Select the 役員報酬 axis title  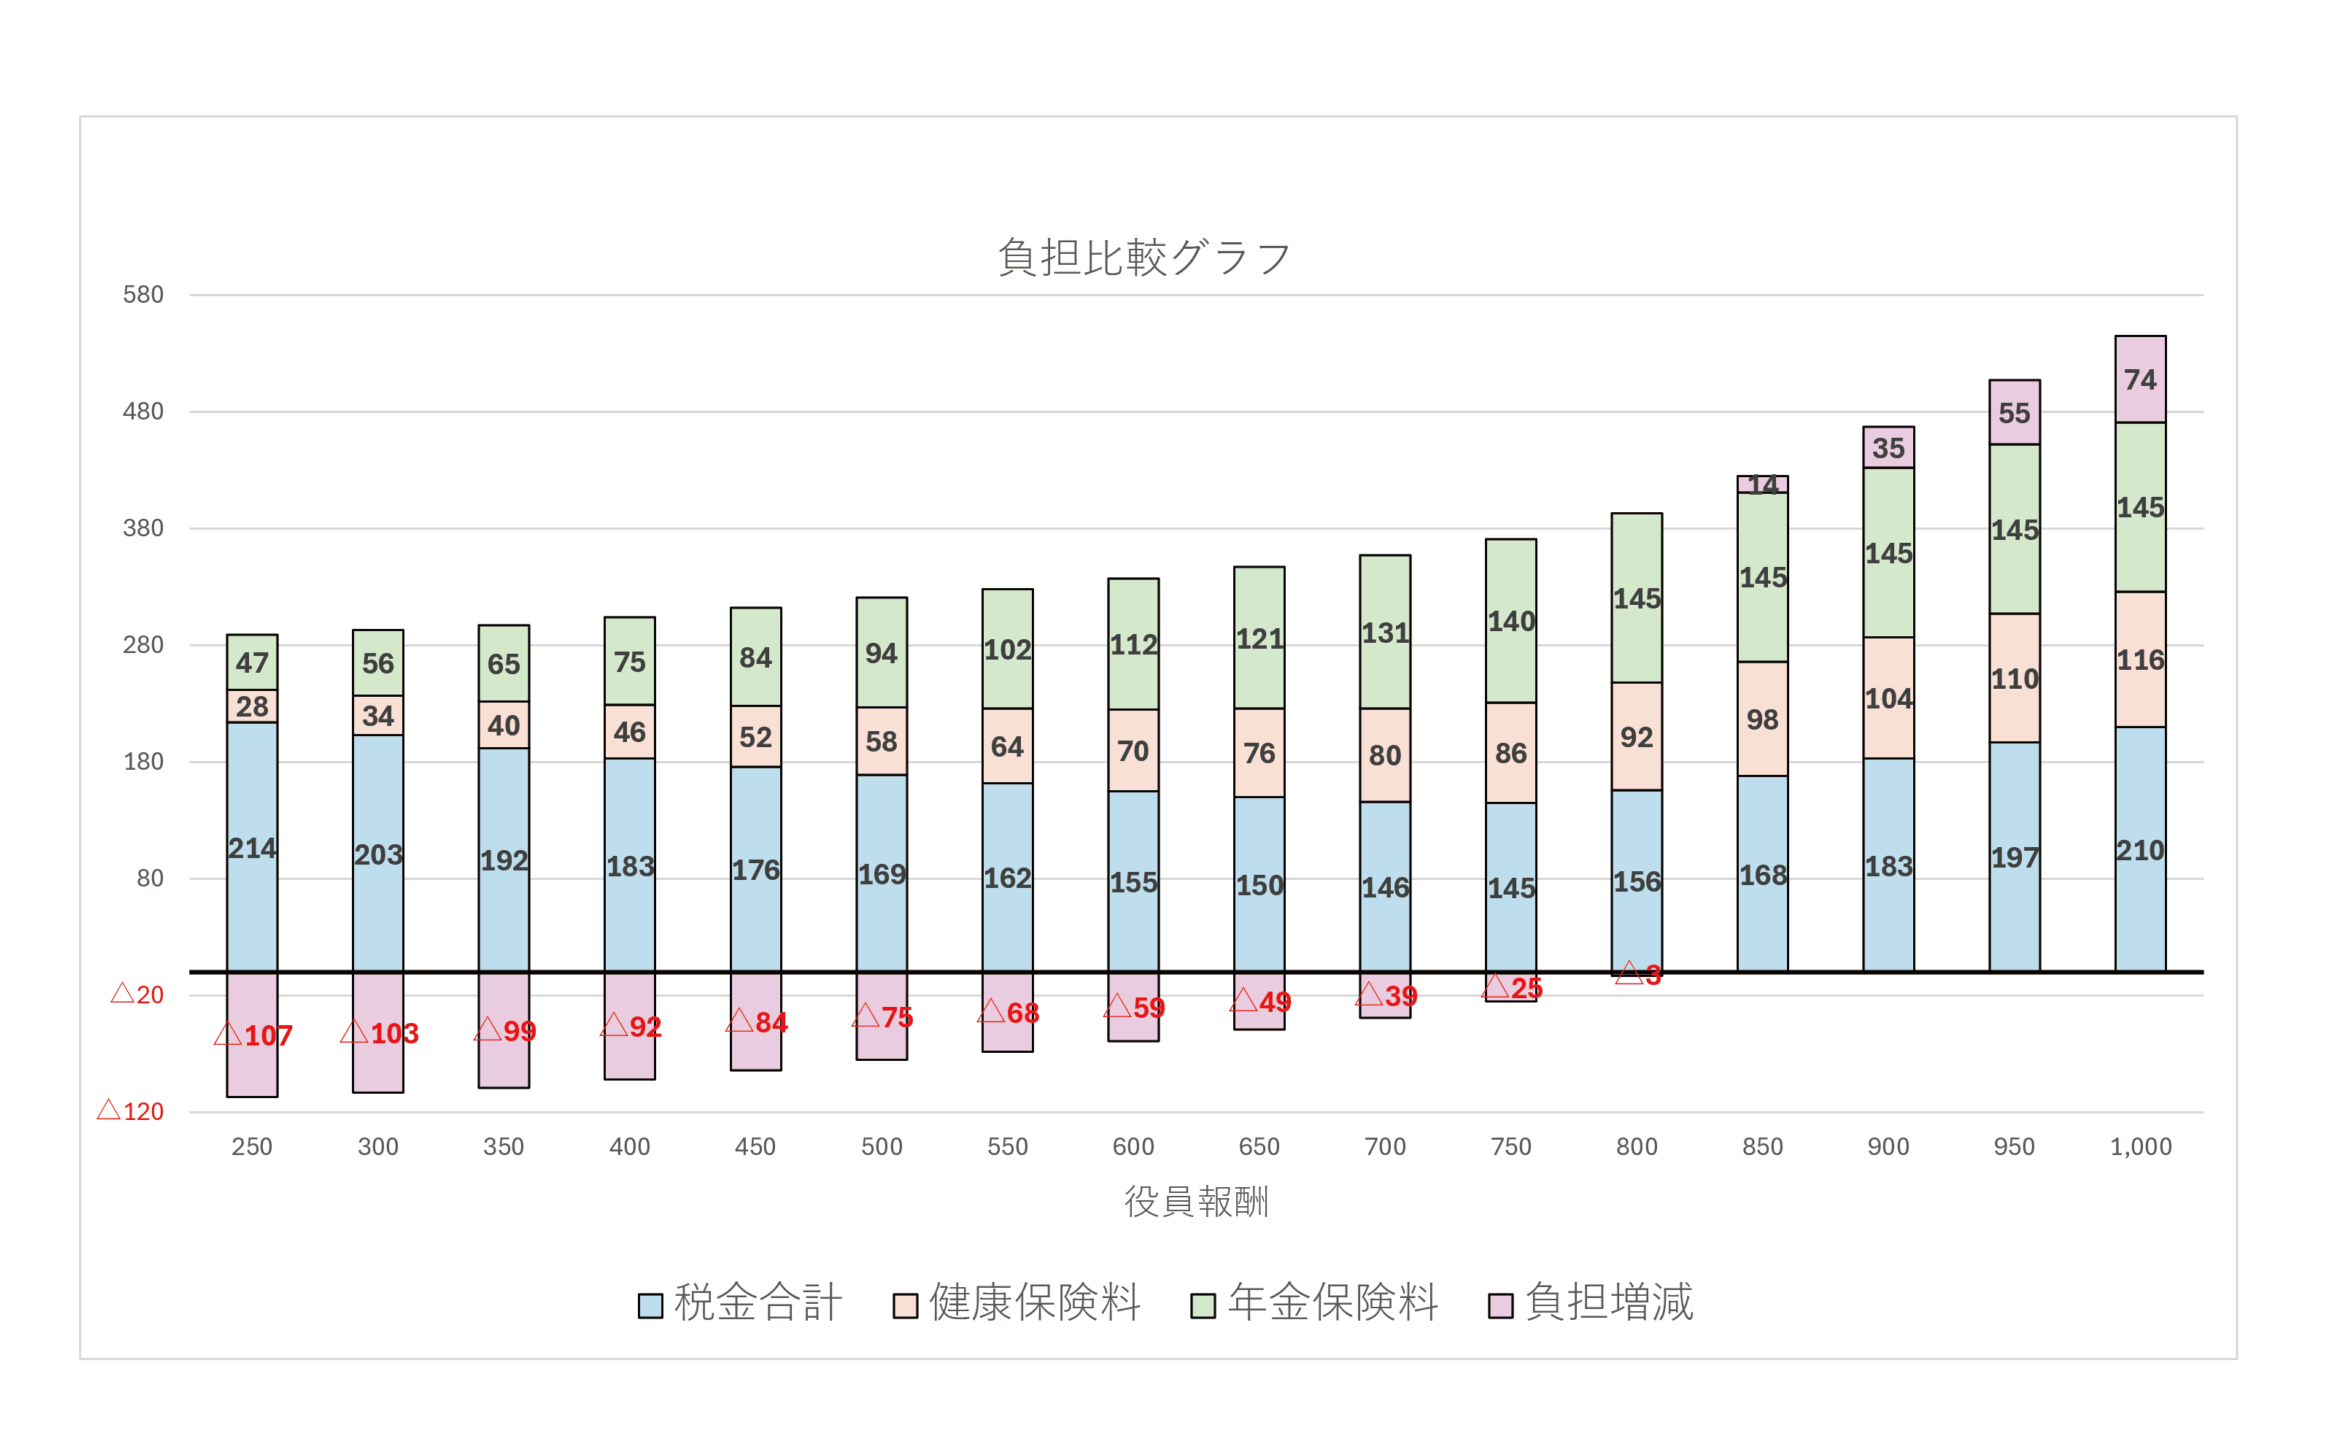pos(1196,1201)
